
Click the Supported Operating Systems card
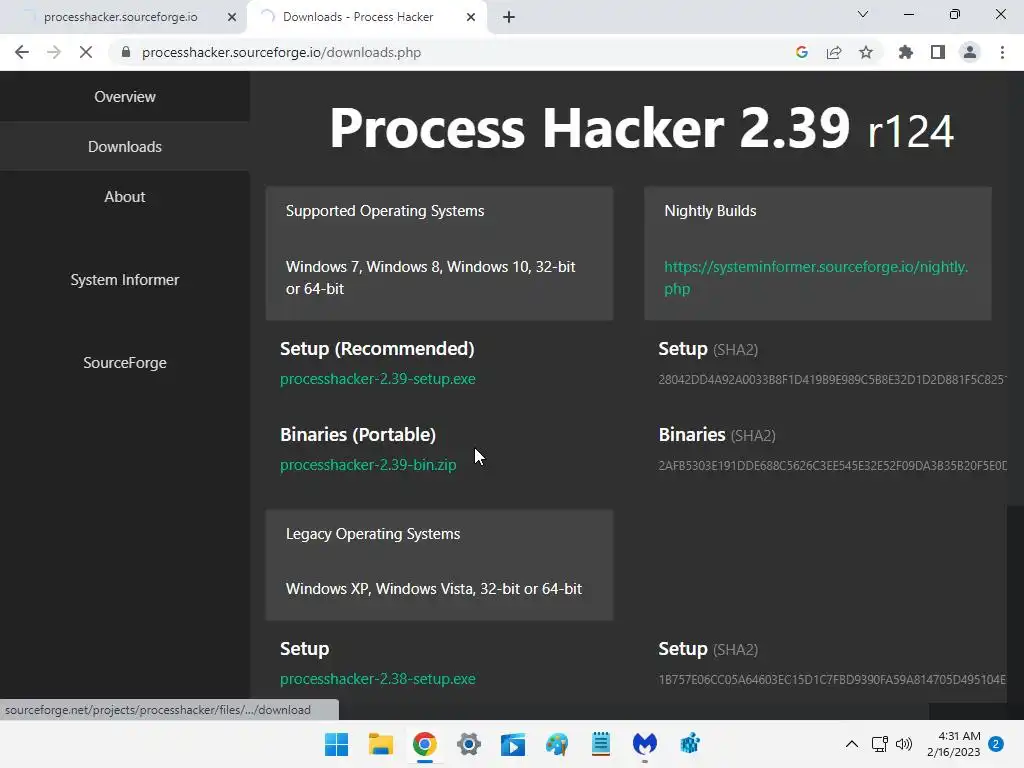[x=439, y=253]
